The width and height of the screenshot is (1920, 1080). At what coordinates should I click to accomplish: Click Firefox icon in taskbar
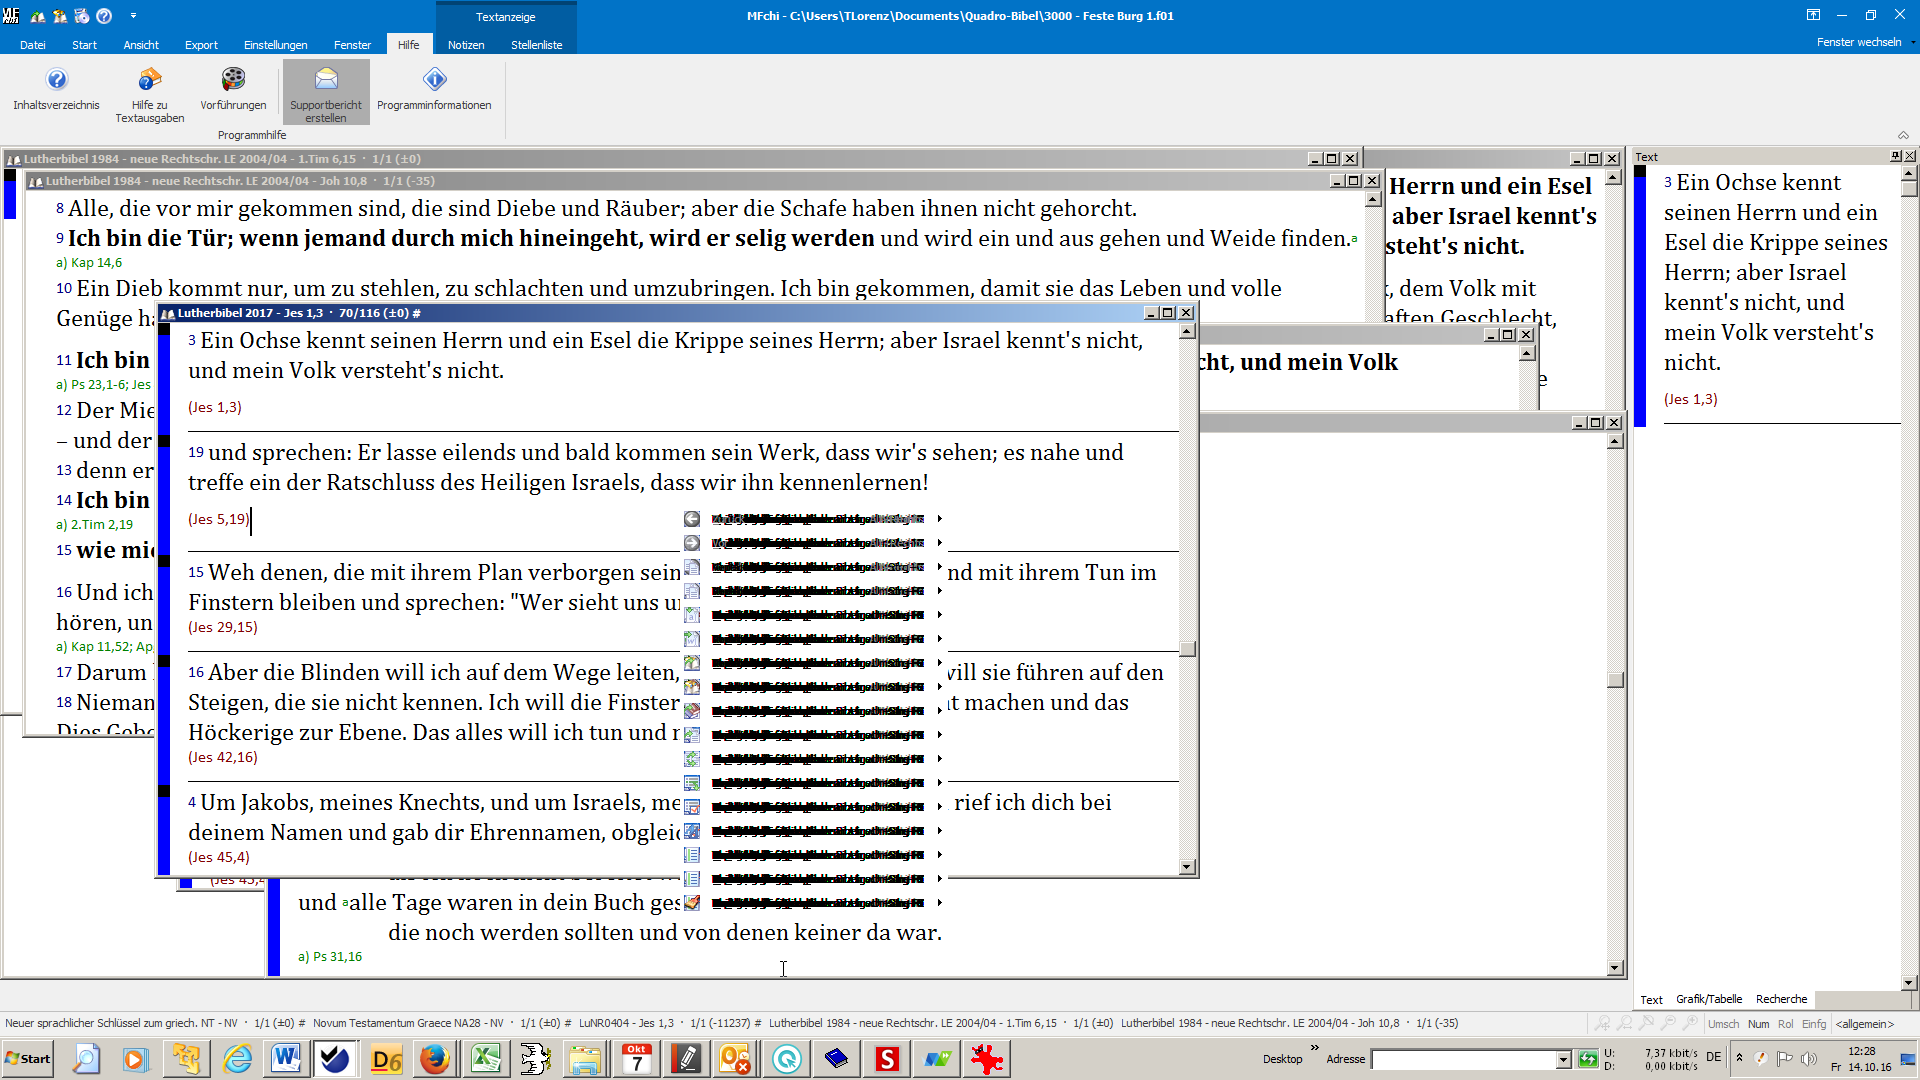click(435, 1059)
